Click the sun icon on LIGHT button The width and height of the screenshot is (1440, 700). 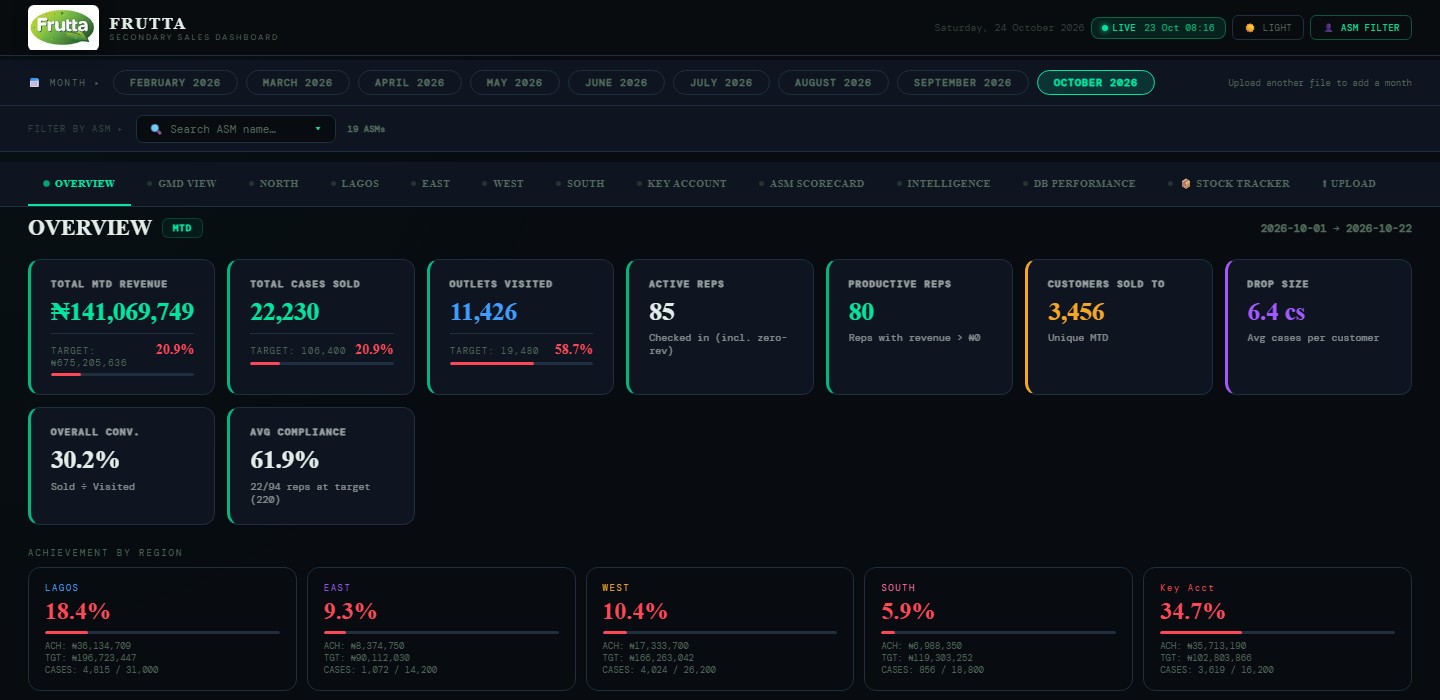point(1250,28)
